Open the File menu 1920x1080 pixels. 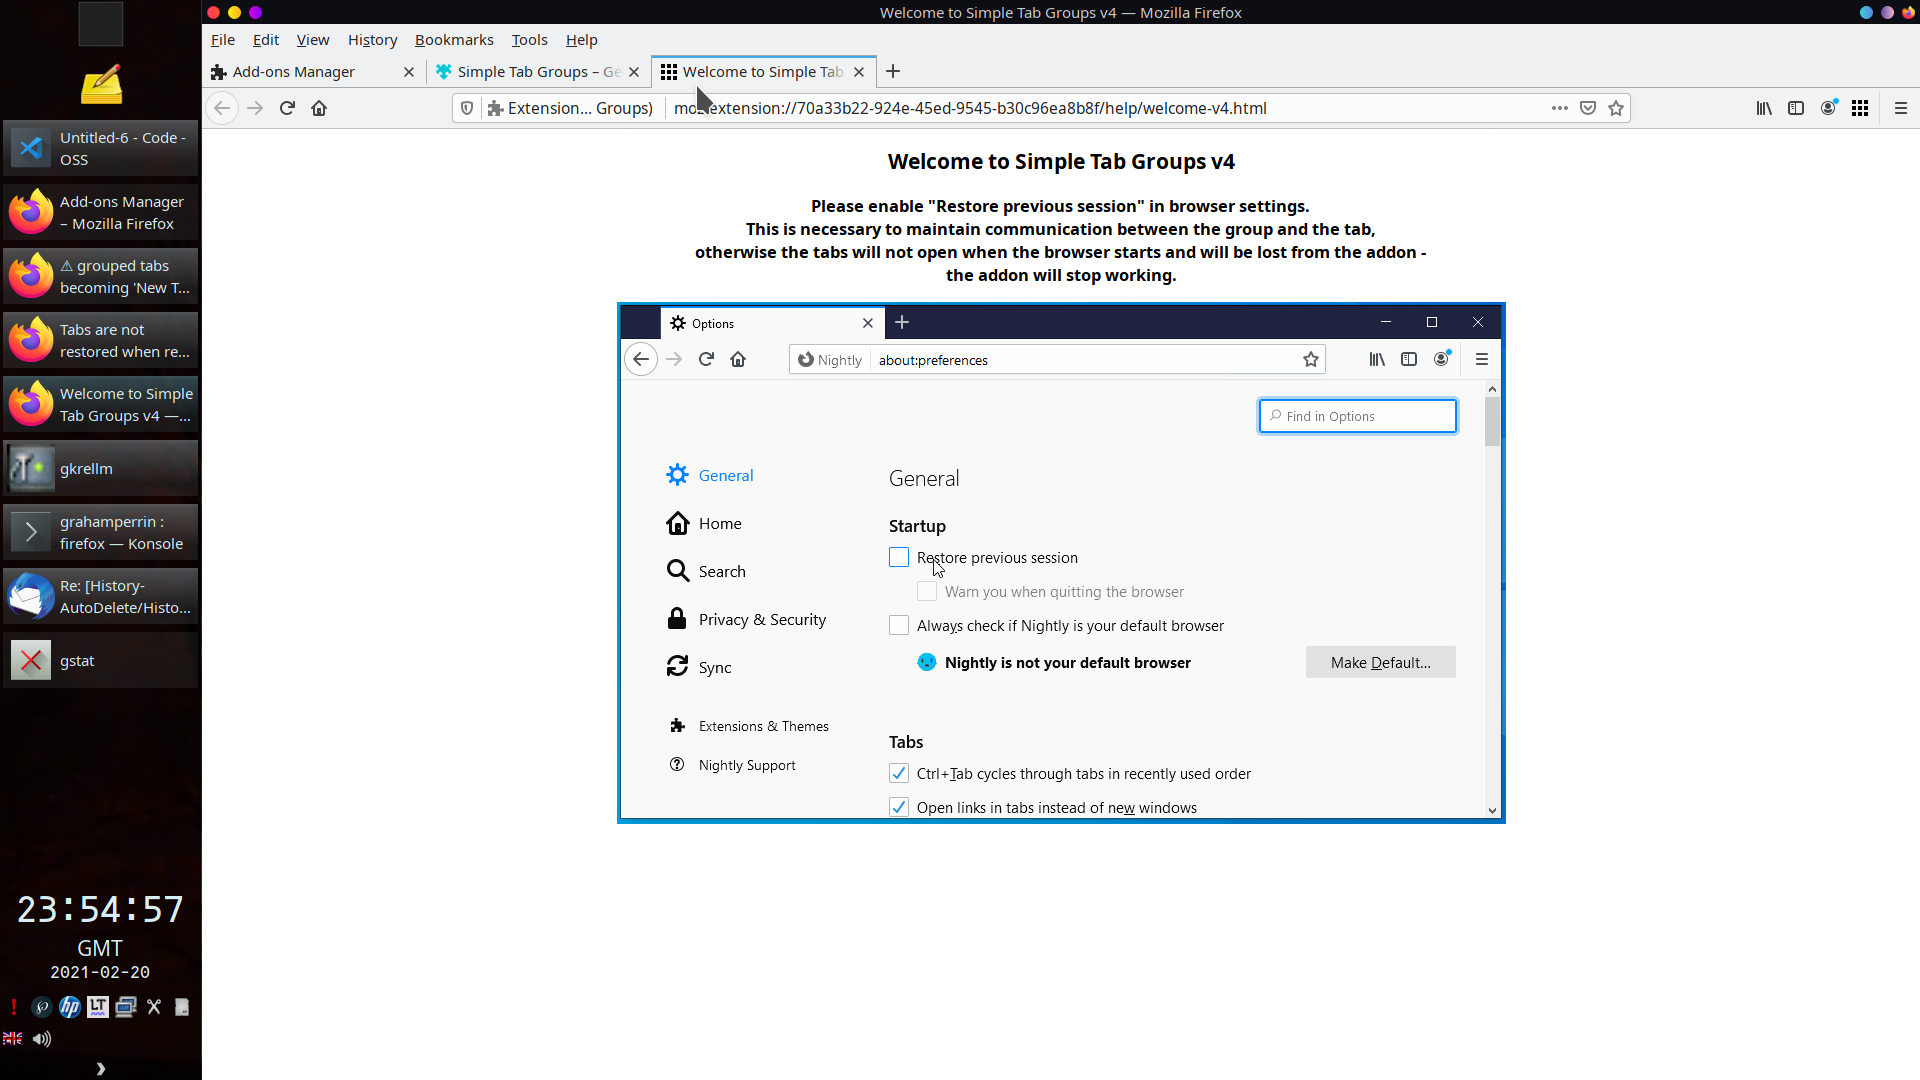223,40
